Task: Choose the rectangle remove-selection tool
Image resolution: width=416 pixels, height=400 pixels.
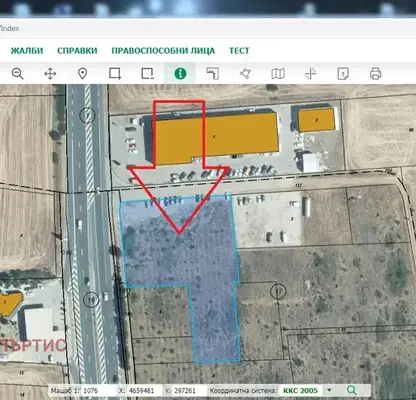Action: tap(147, 73)
